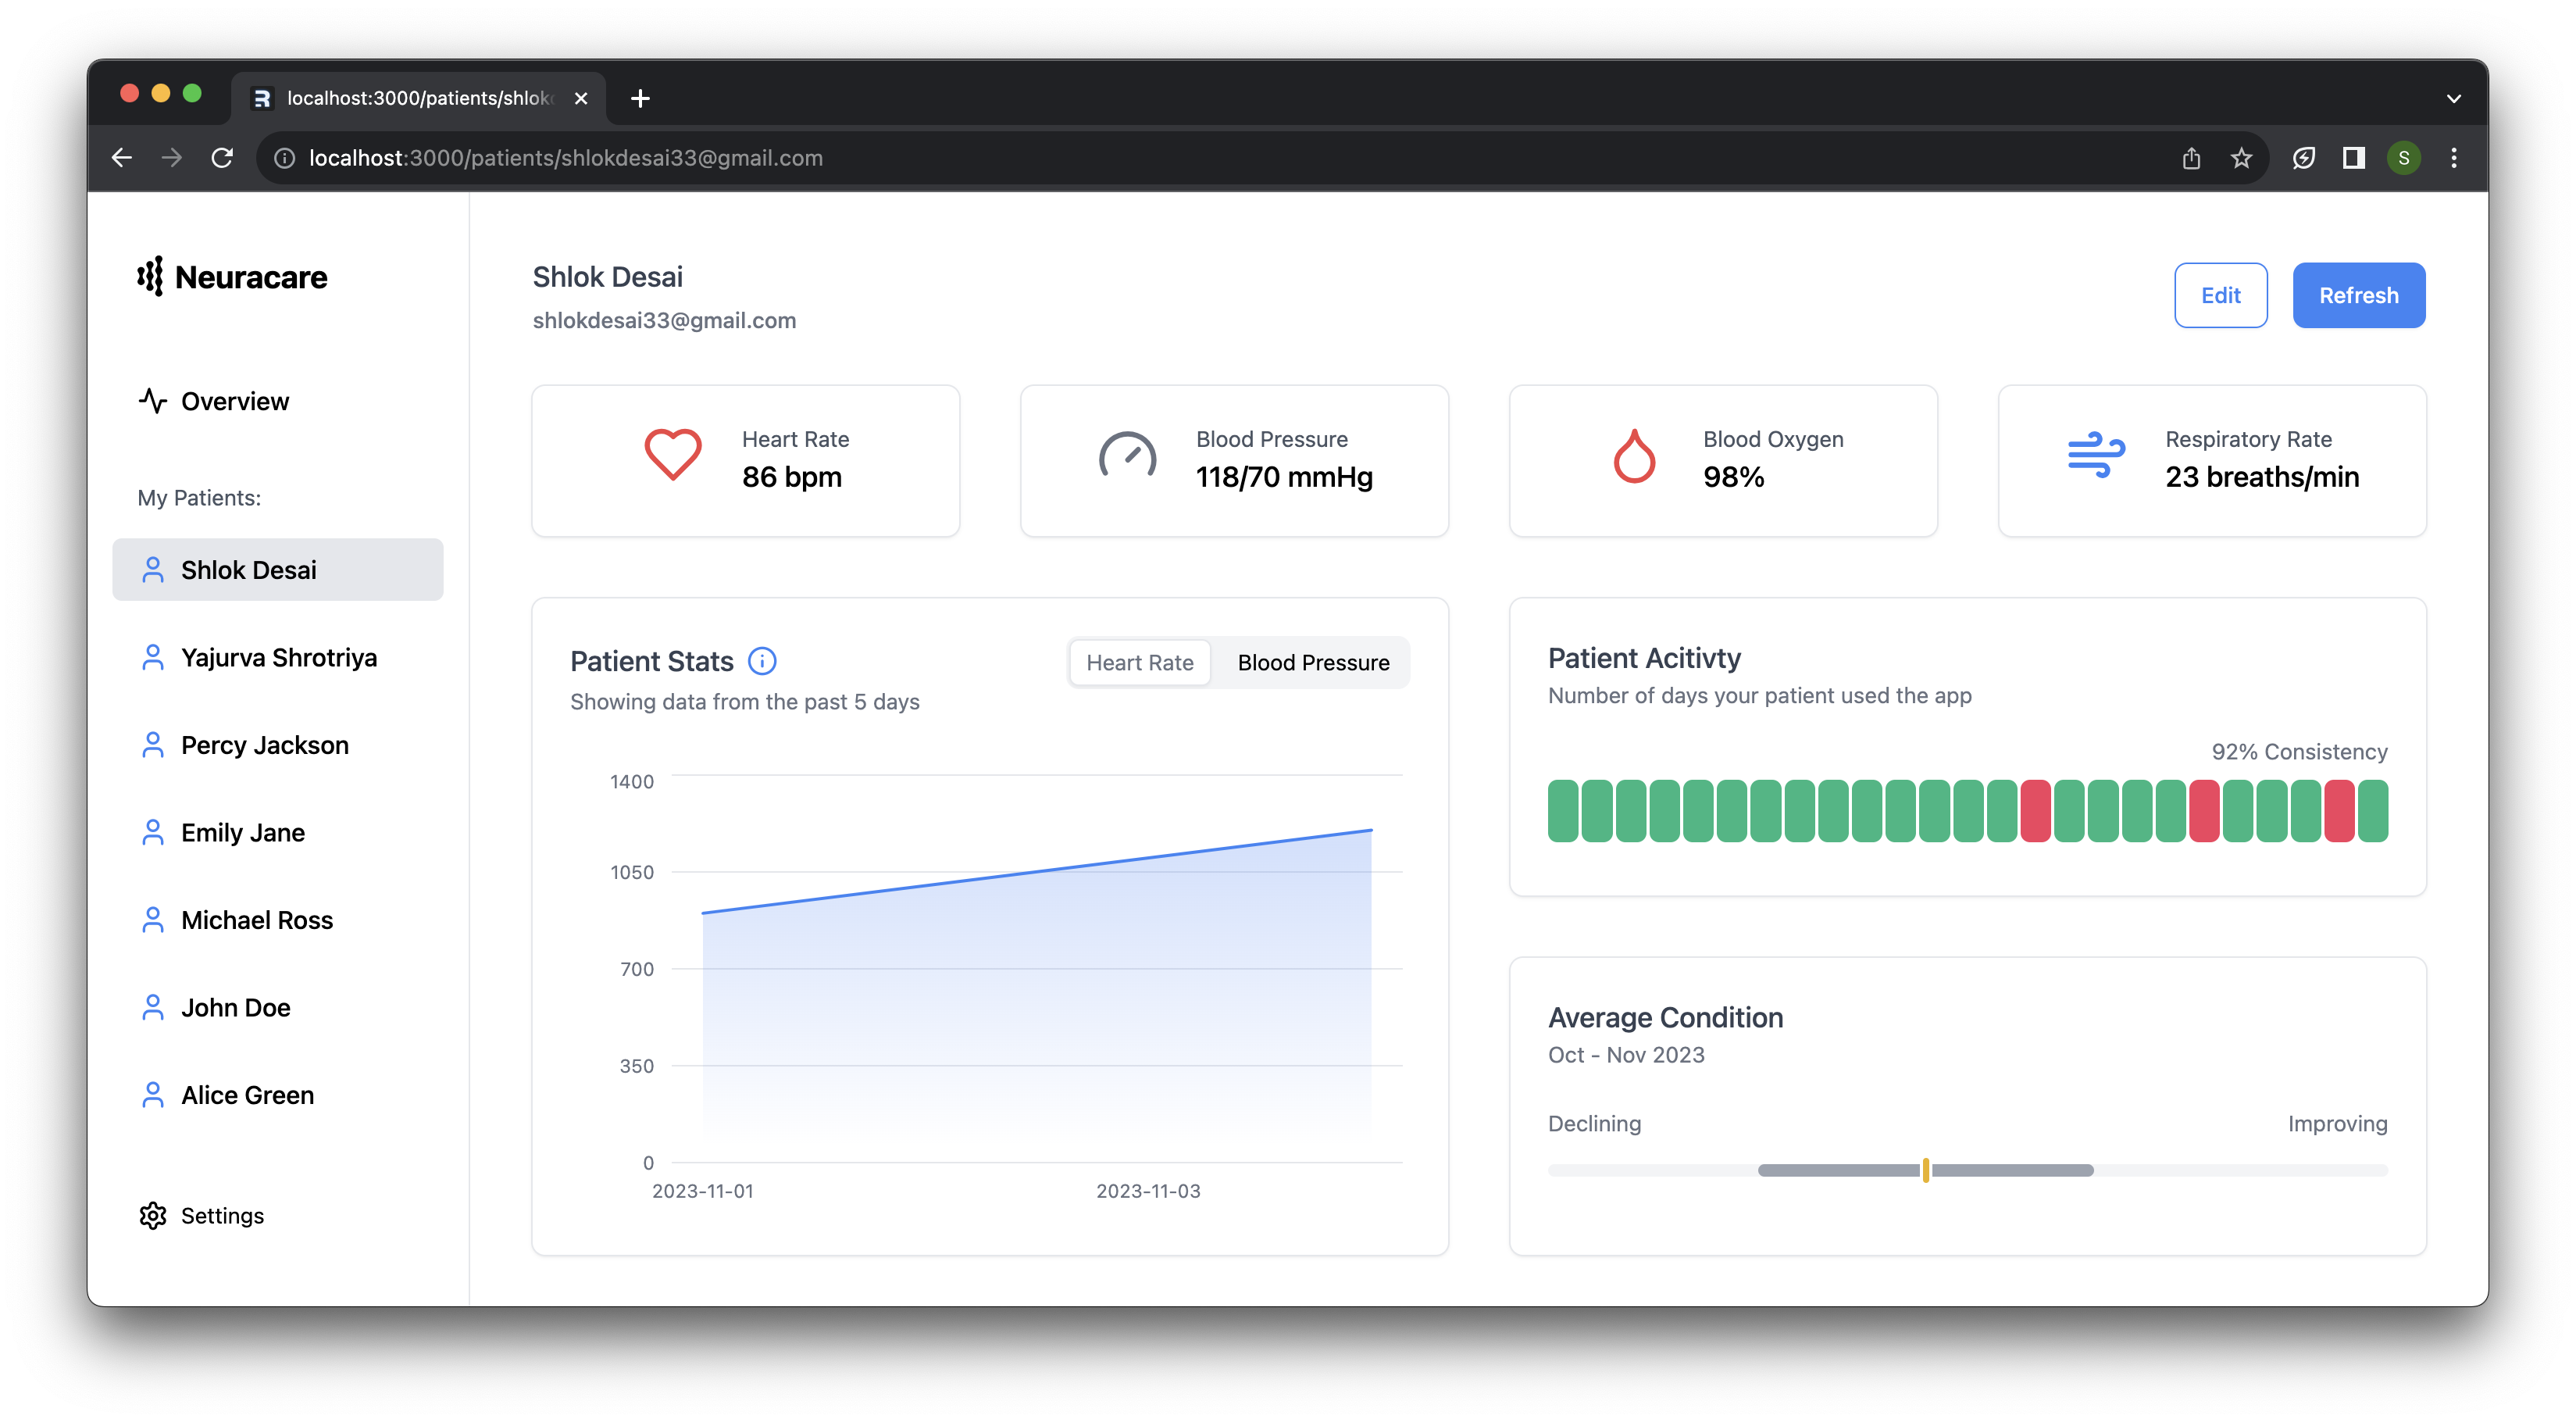The image size is (2576, 1422).
Task: Click the Blood Oxygen droplet icon
Action: click(x=1634, y=457)
